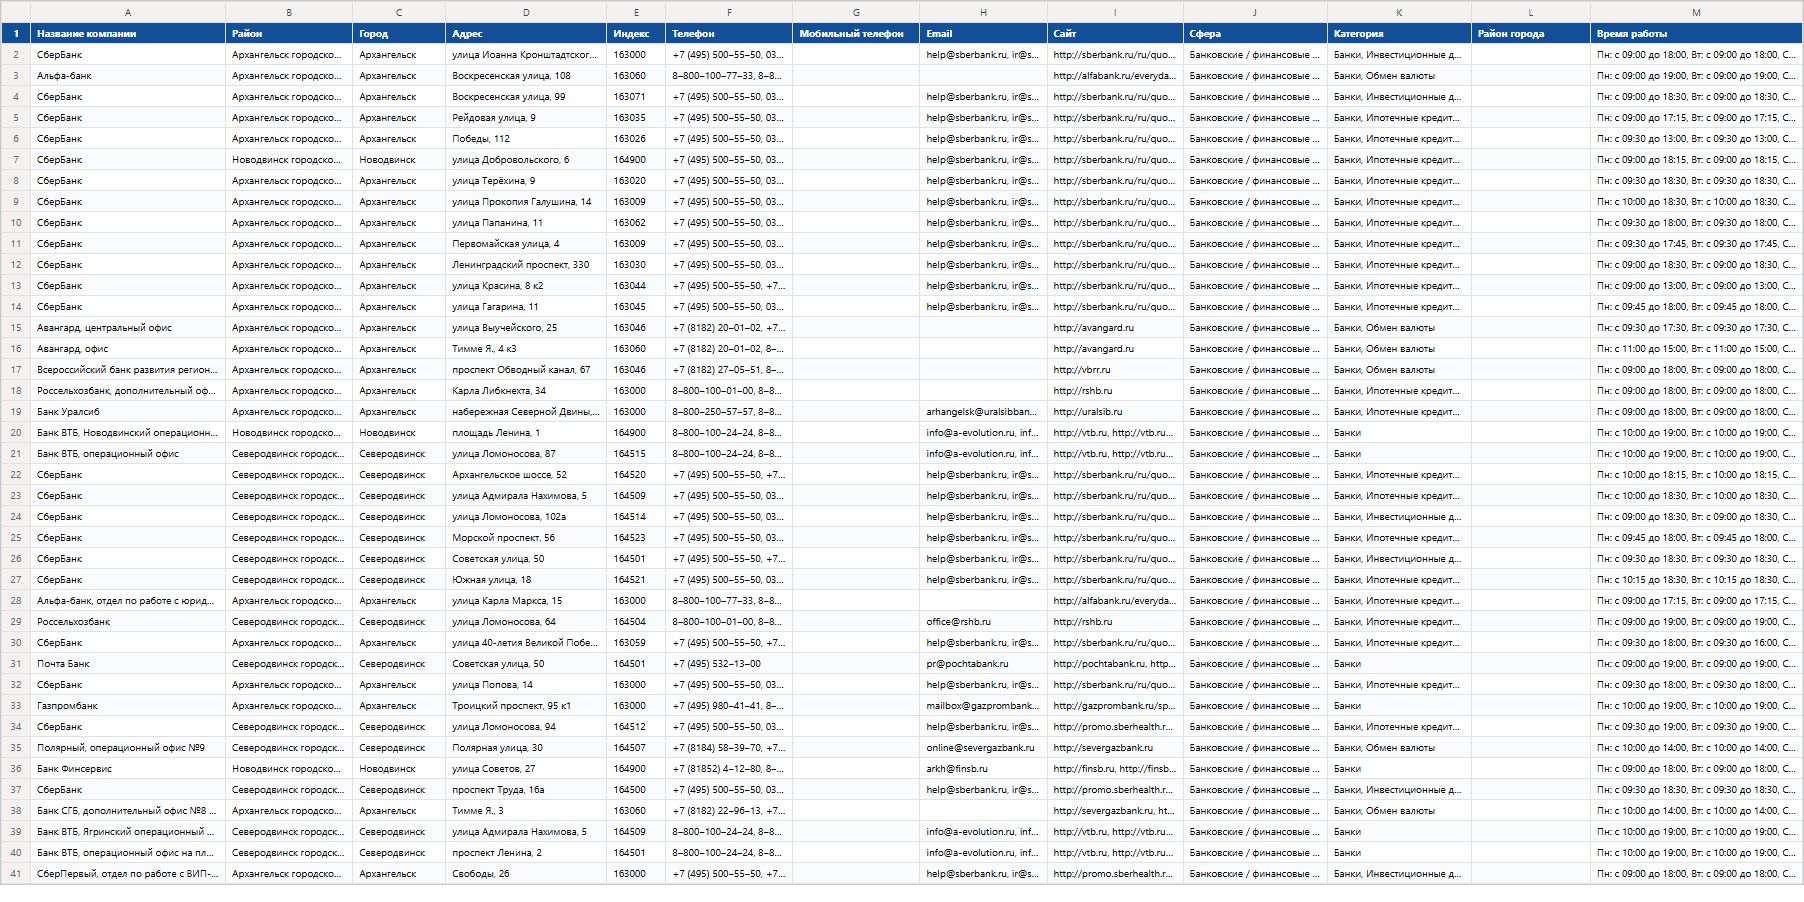The height and width of the screenshot is (902, 1804).
Task: Select cell starting 'Банк СГБ, дополнительный офис'
Action: pyautogui.click(x=128, y=811)
